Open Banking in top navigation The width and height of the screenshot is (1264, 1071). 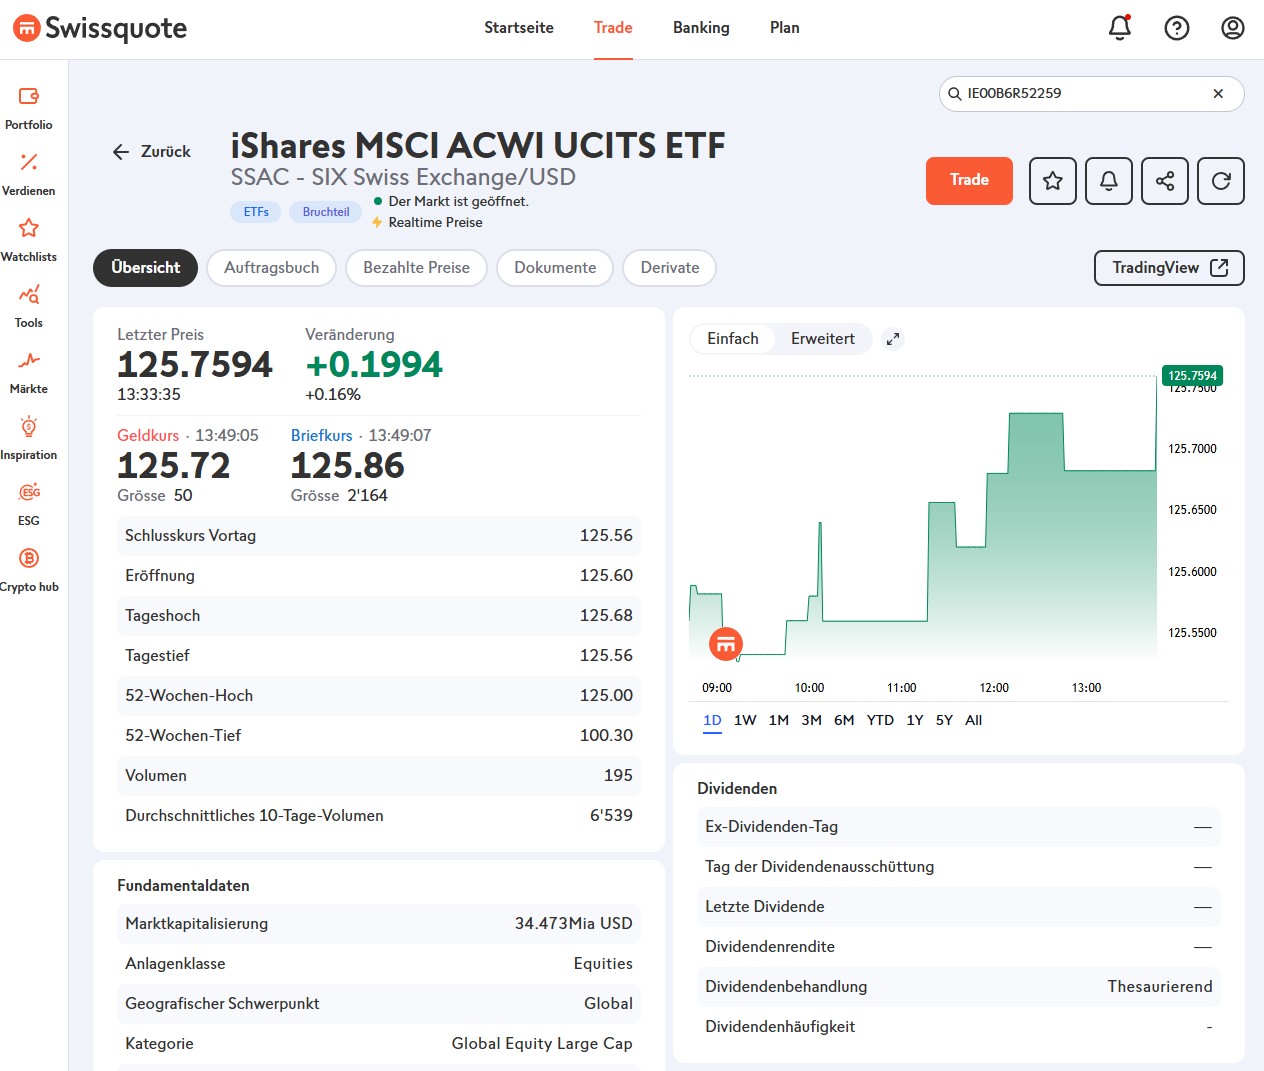[x=701, y=28]
